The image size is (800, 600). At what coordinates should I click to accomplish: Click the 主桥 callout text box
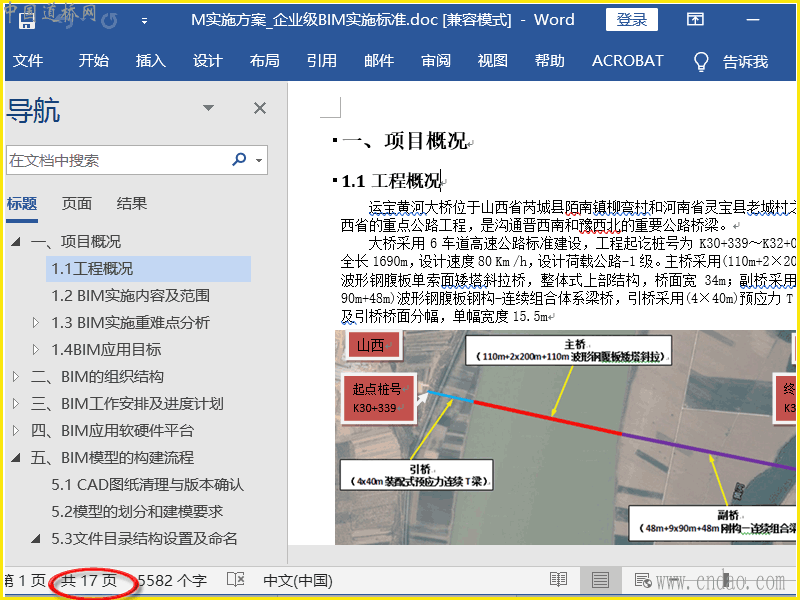point(568,350)
